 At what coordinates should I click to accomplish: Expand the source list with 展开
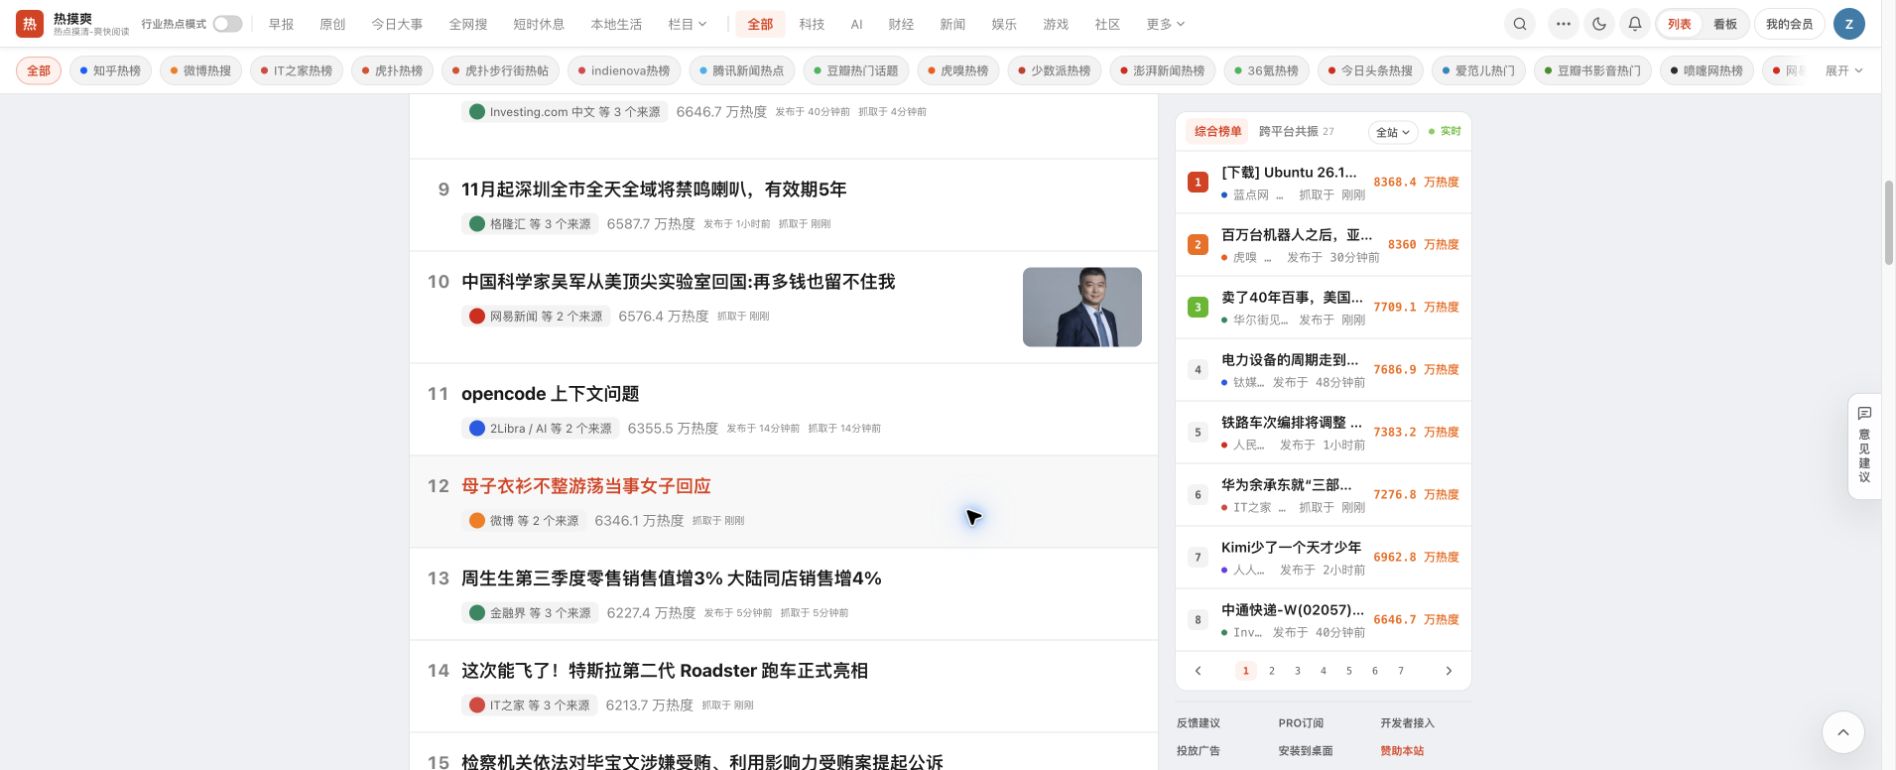click(1844, 71)
